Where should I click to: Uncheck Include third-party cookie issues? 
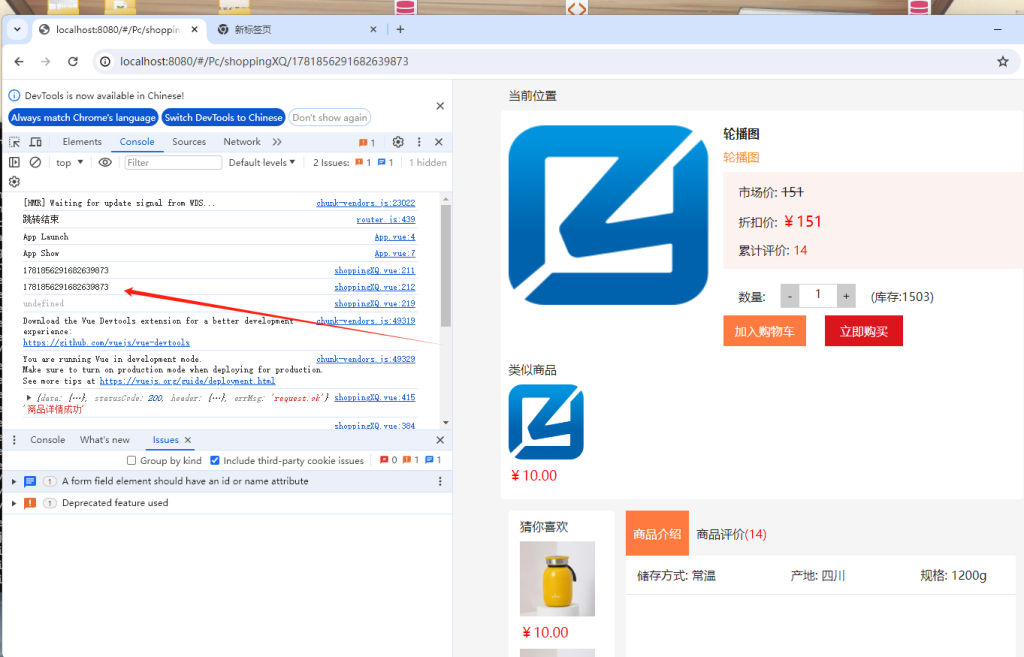click(x=215, y=461)
